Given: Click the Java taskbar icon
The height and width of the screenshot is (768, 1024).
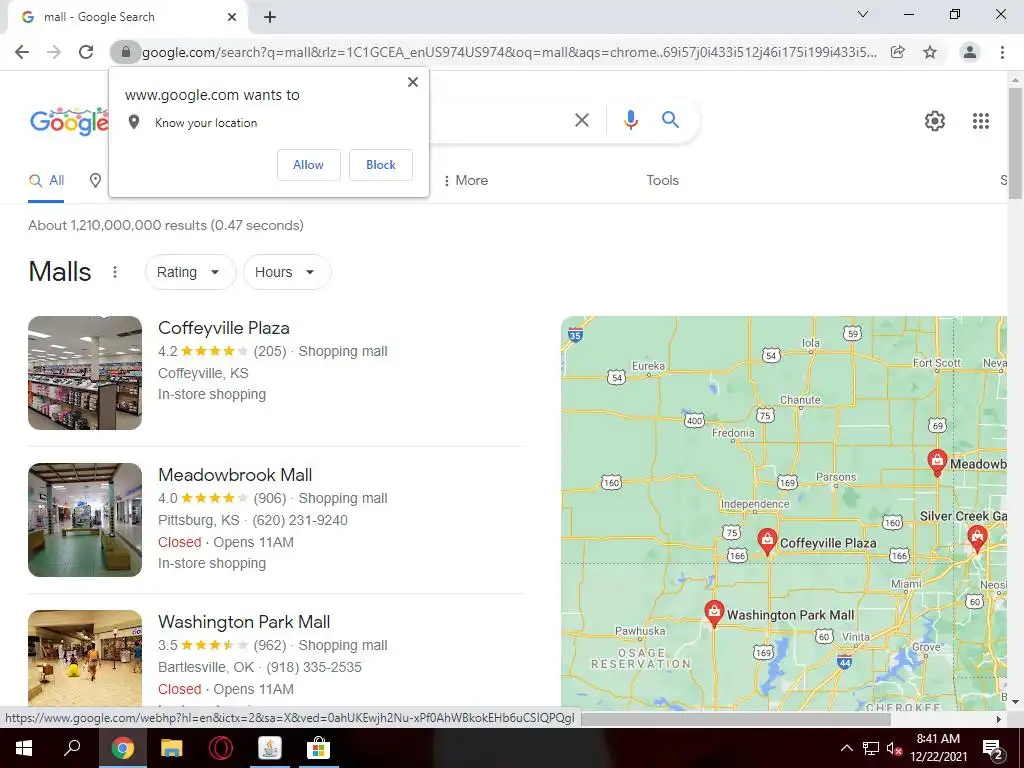Looking at the screenshot, I should (270, 748).
